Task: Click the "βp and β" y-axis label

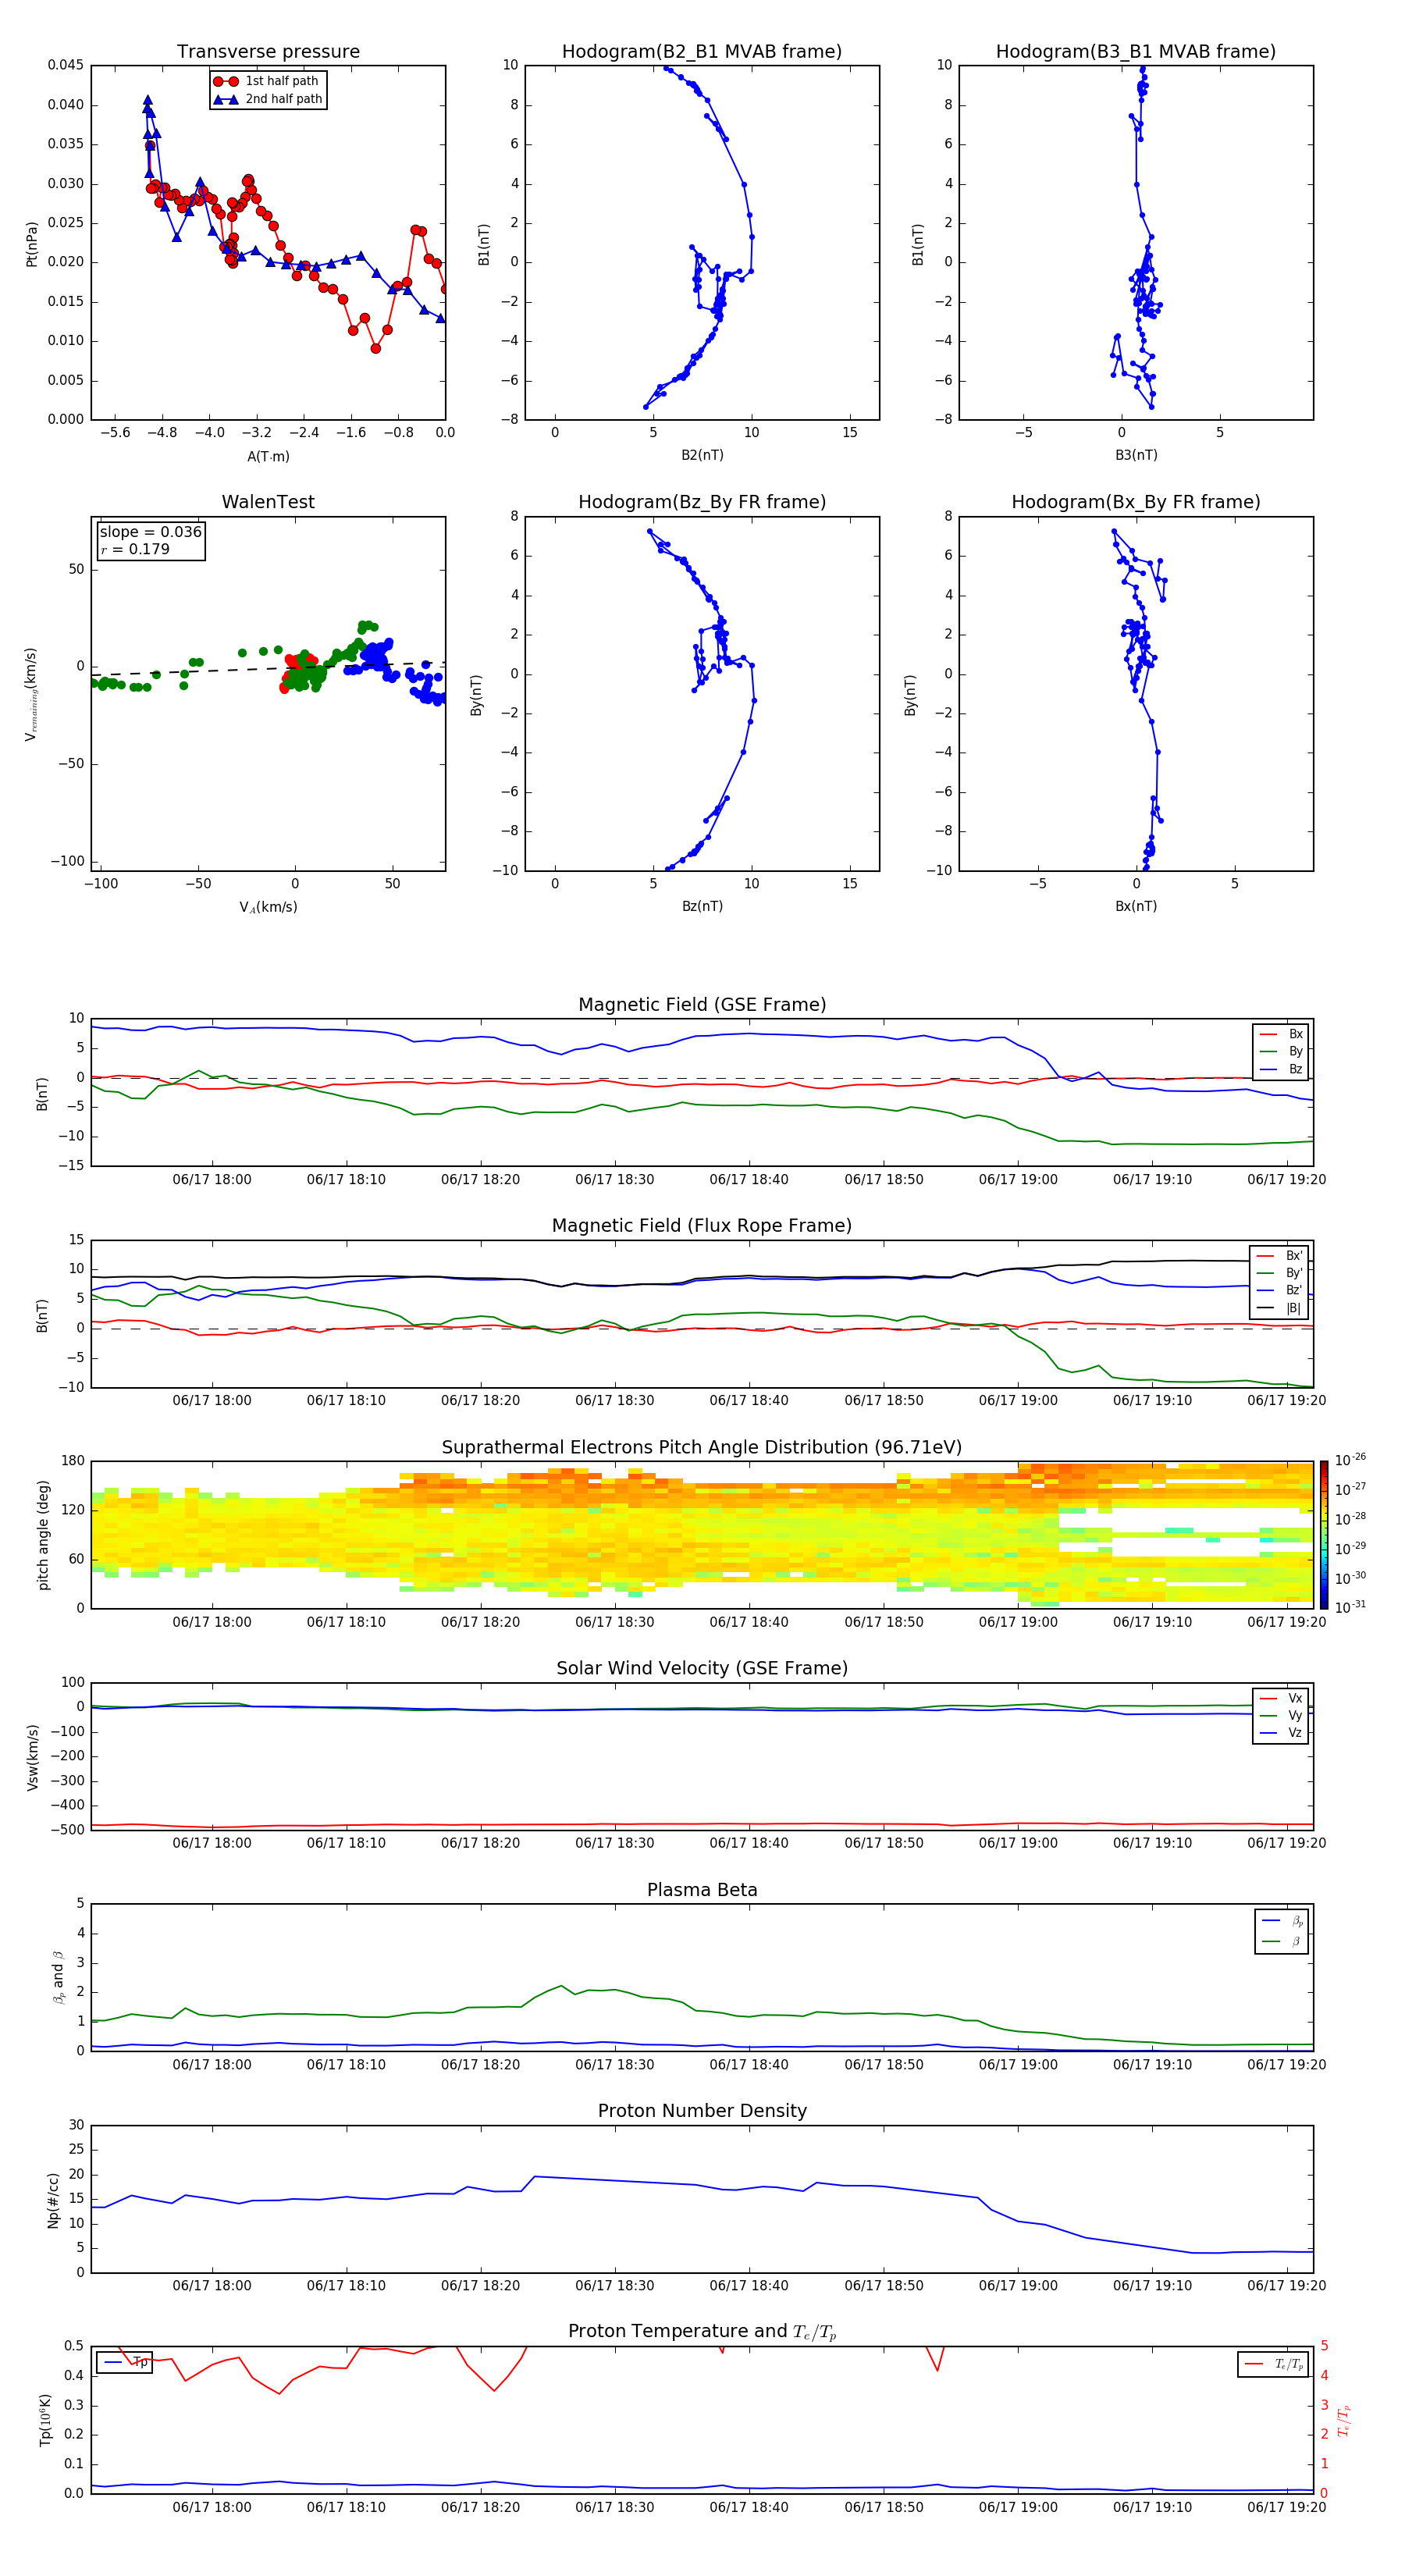Action: [58, 1977]
